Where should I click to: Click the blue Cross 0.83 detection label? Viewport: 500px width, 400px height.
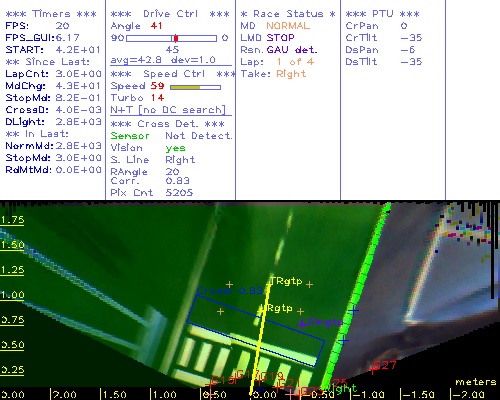pos(230,291)
